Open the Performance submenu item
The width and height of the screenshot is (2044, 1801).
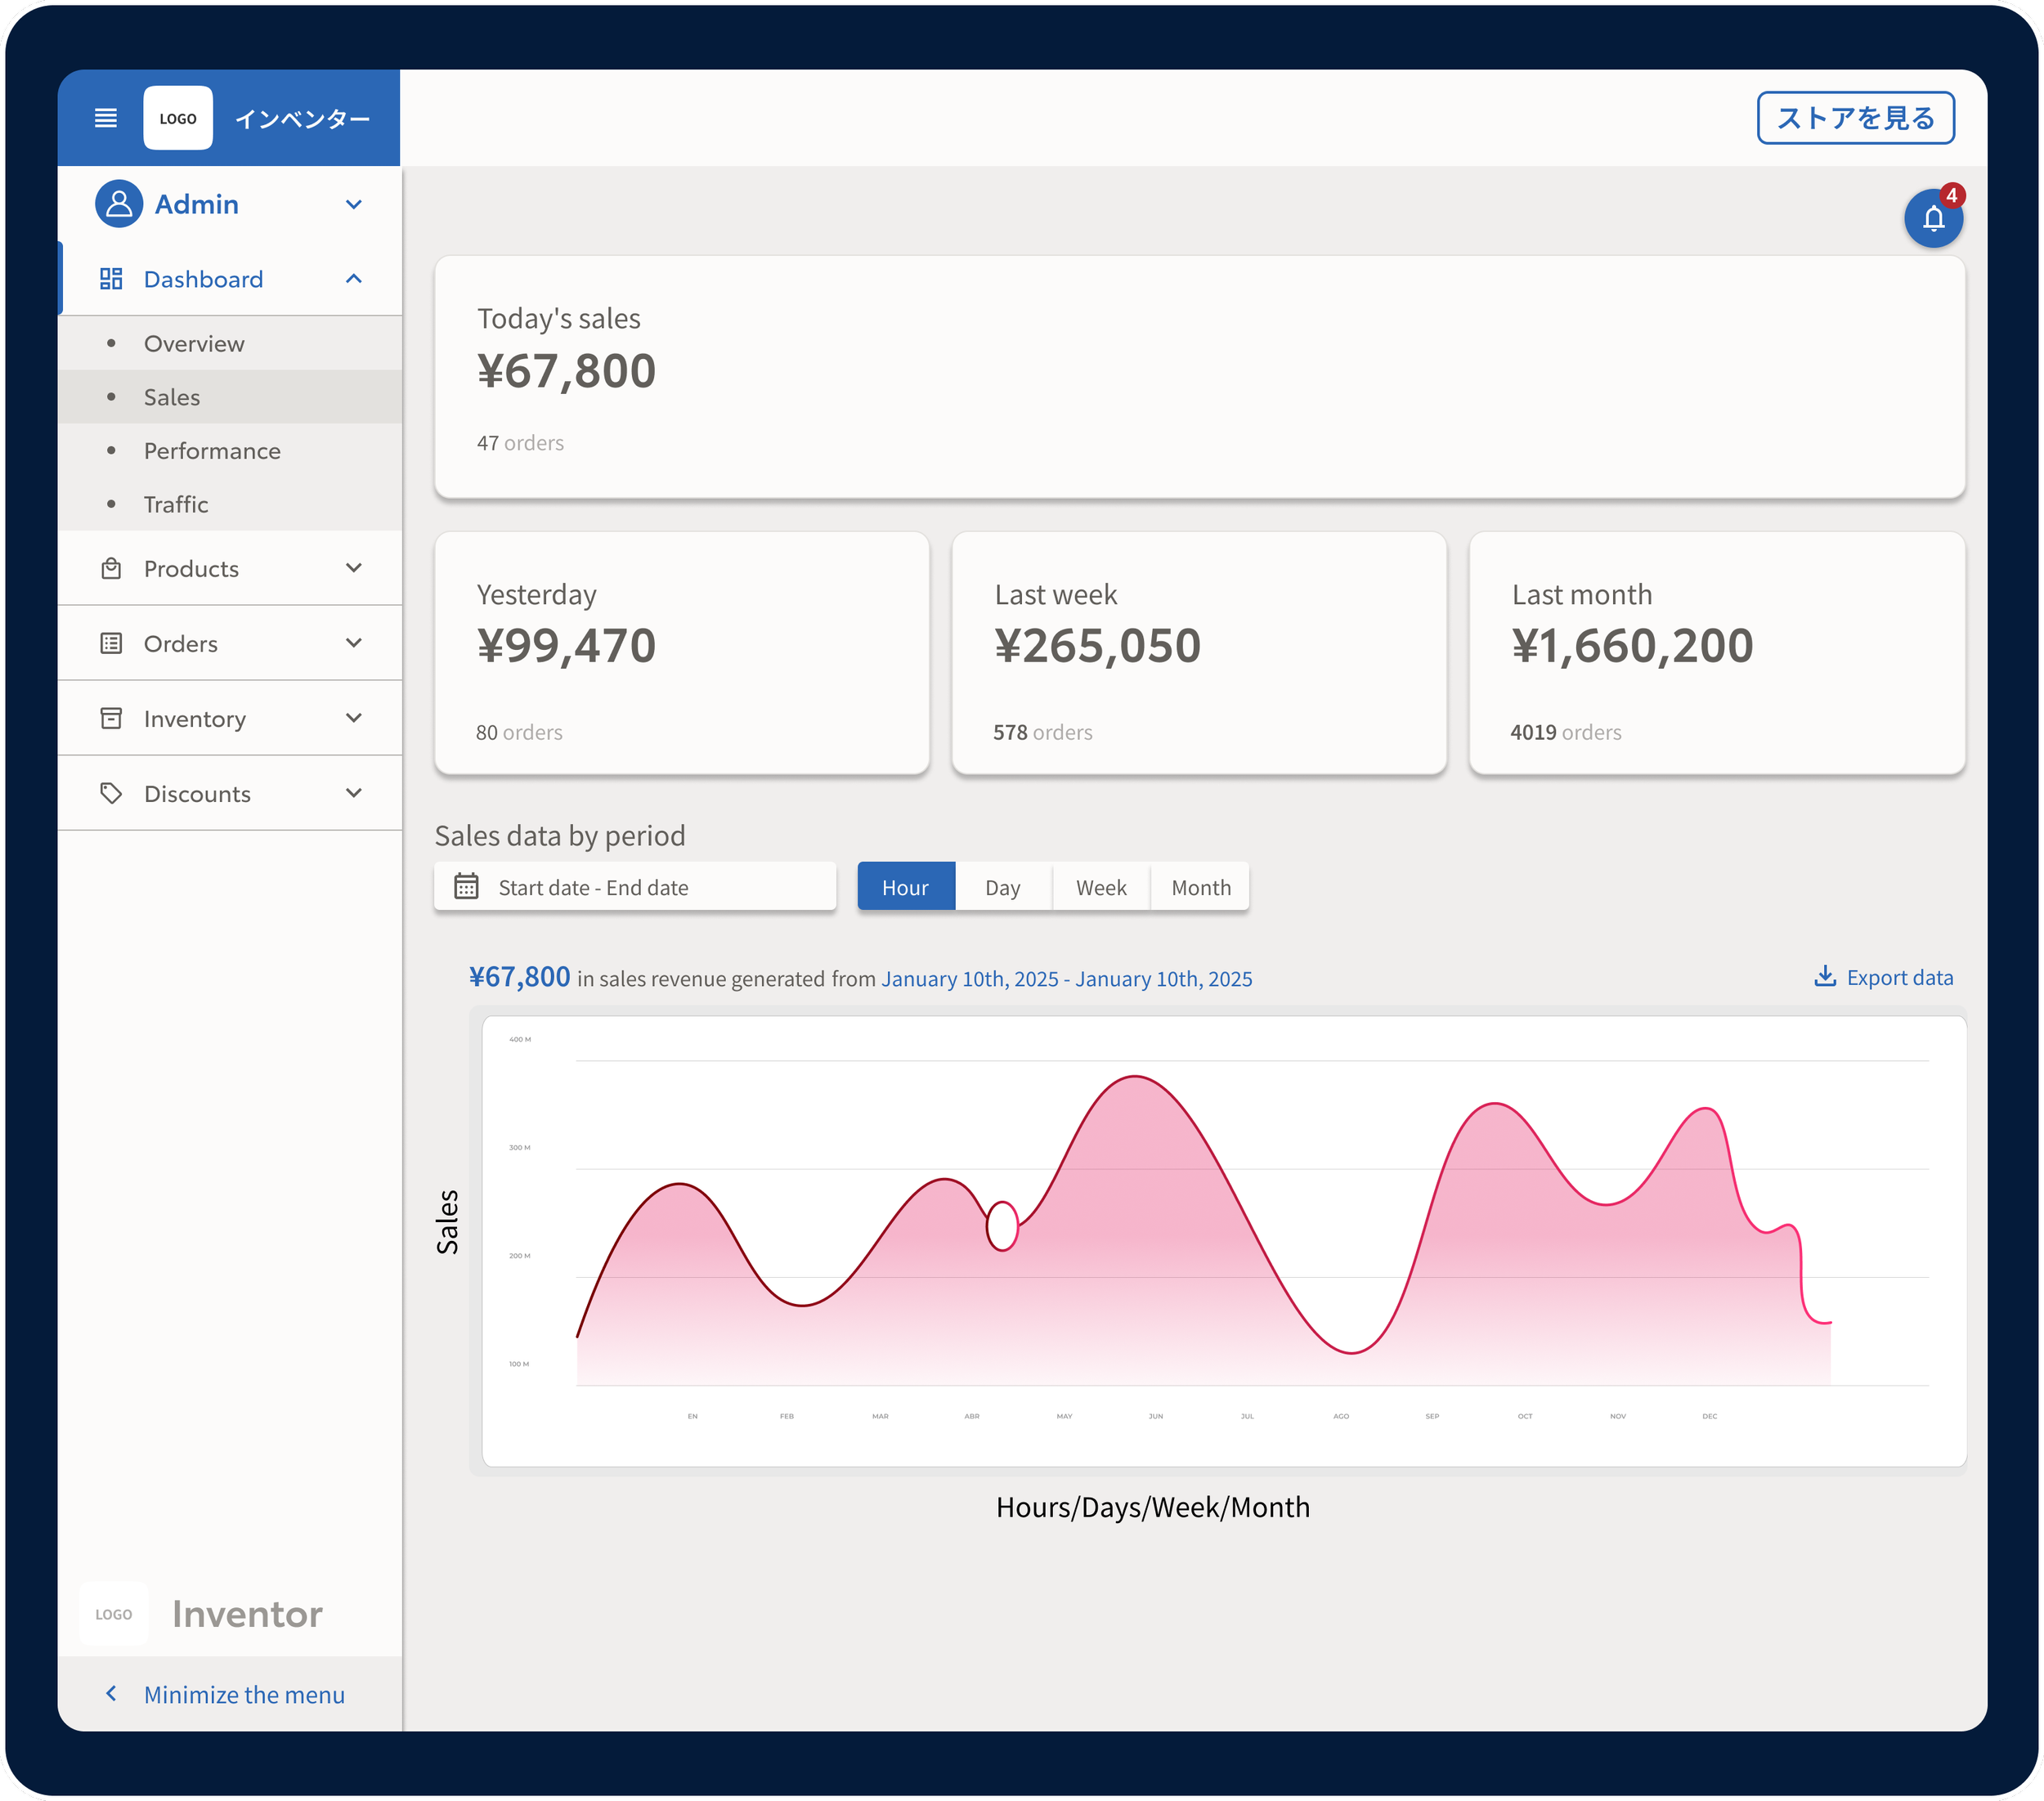tap(212, 450)
